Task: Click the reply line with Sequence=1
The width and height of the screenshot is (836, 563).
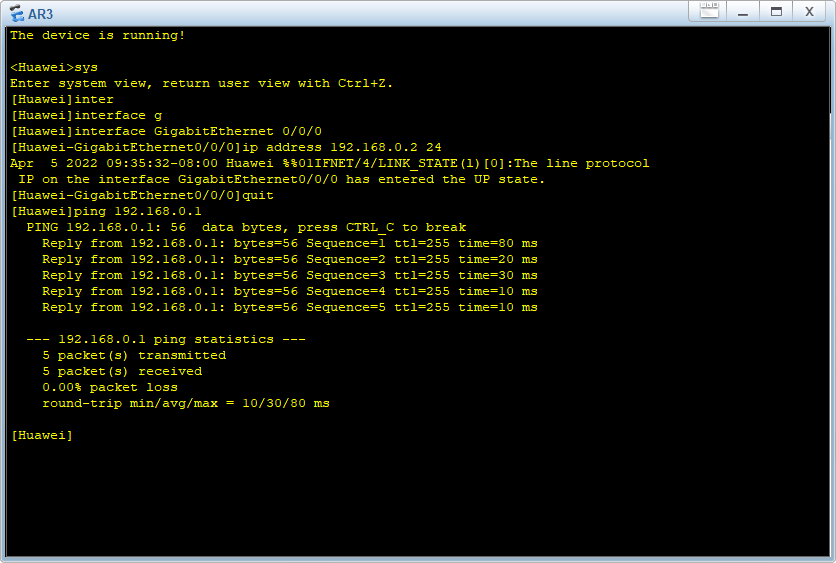Action: (x=290, y=244)
